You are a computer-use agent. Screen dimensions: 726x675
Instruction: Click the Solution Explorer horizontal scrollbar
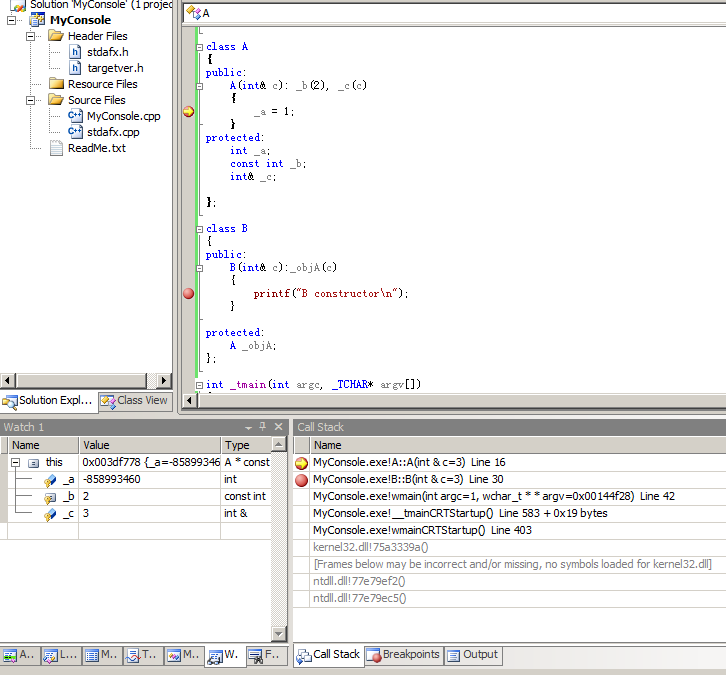coord(80,380)
